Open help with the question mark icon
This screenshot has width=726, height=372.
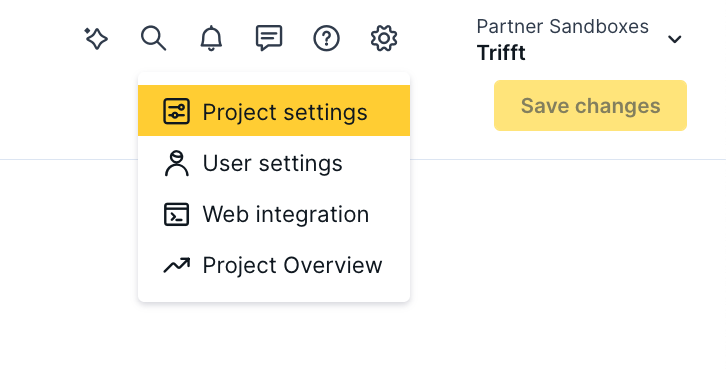(x=326, y=38)
